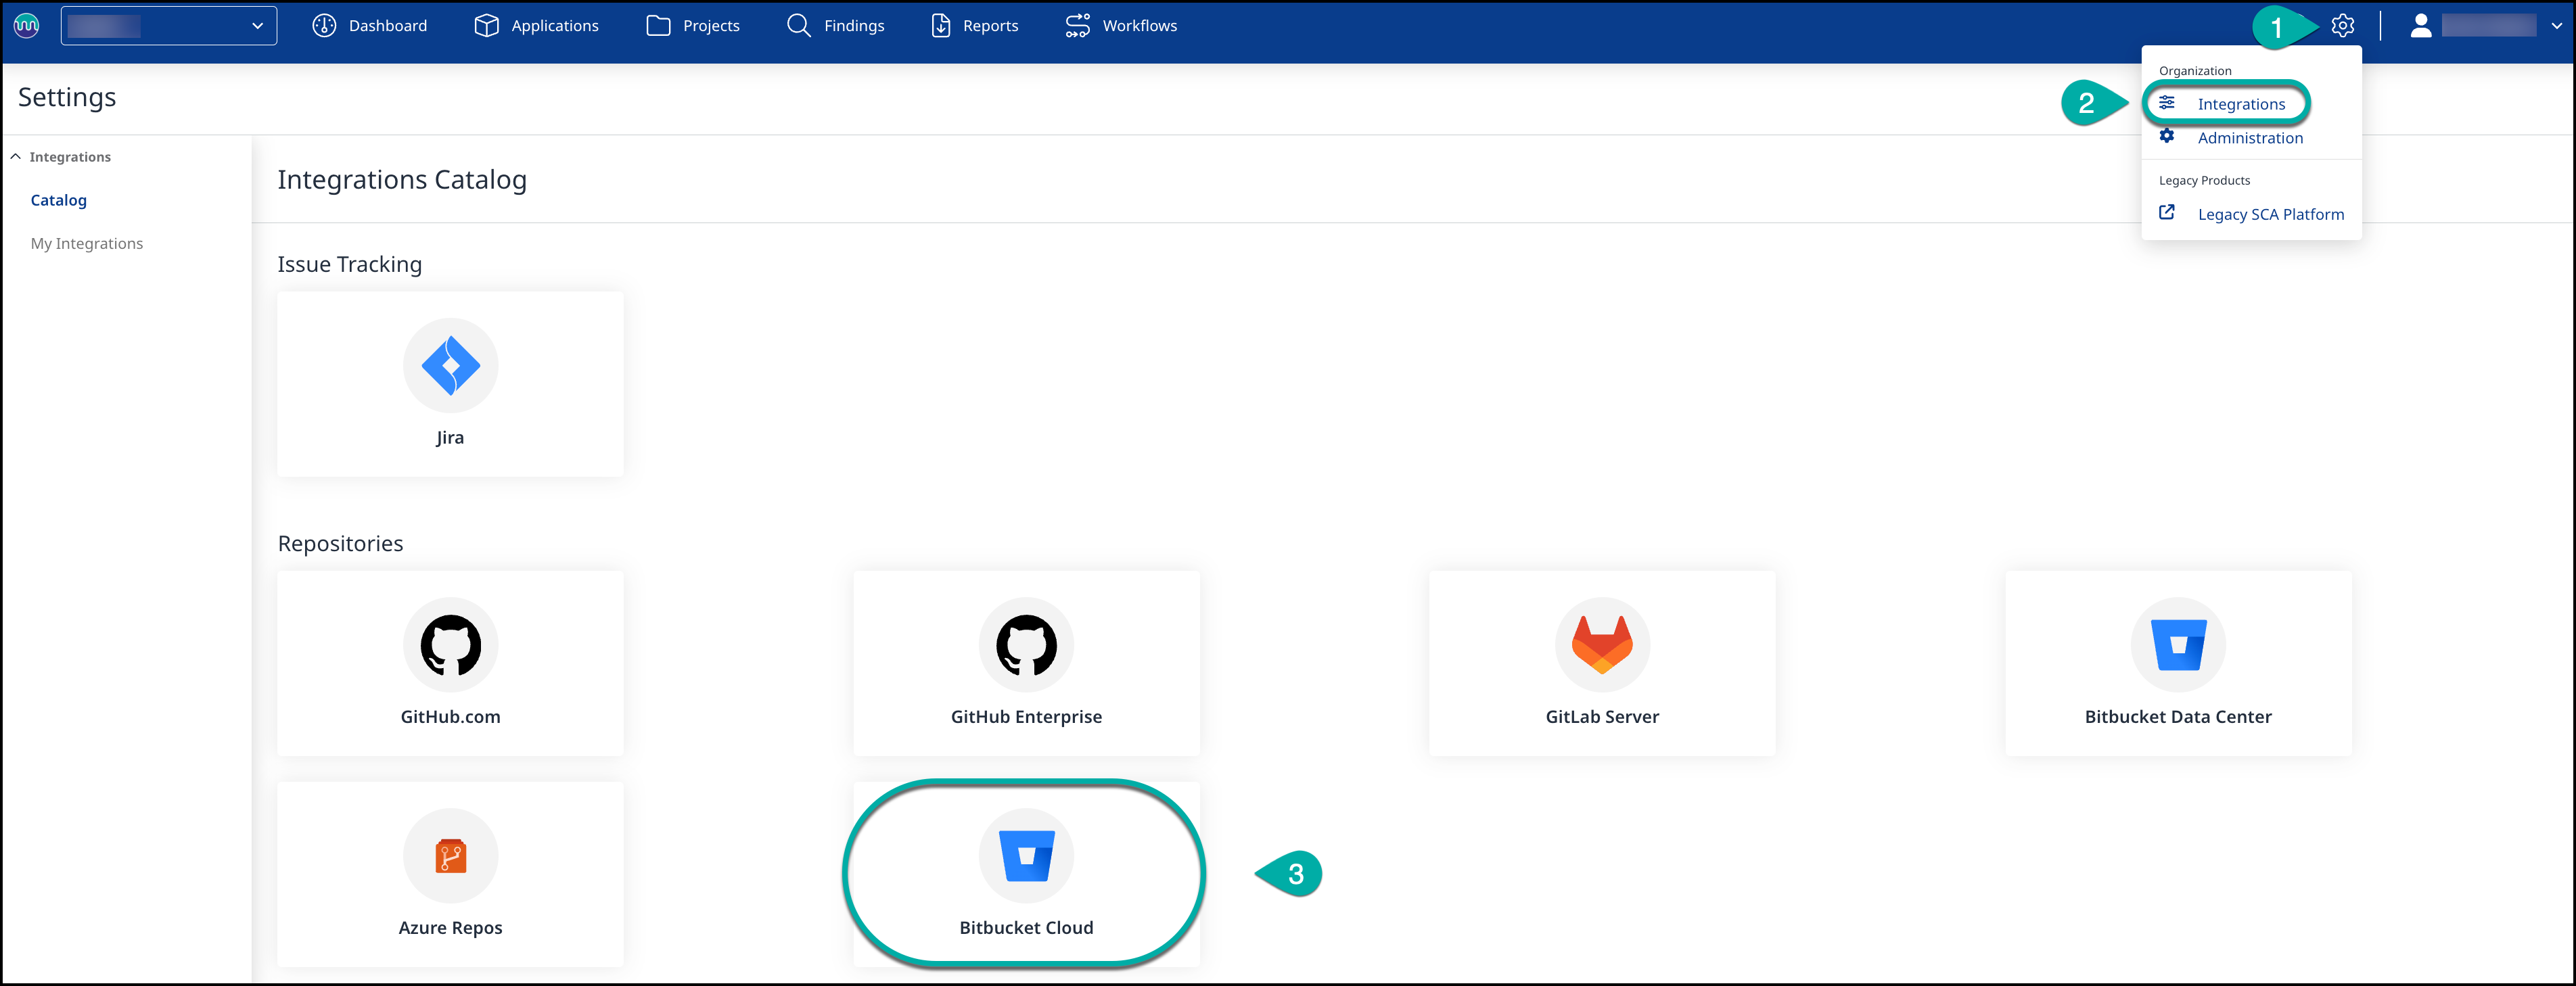This screenshot has height=986, width=2576.
Task: Open the GitHub Enterprise integration tile
Action: coord(1026,663)
